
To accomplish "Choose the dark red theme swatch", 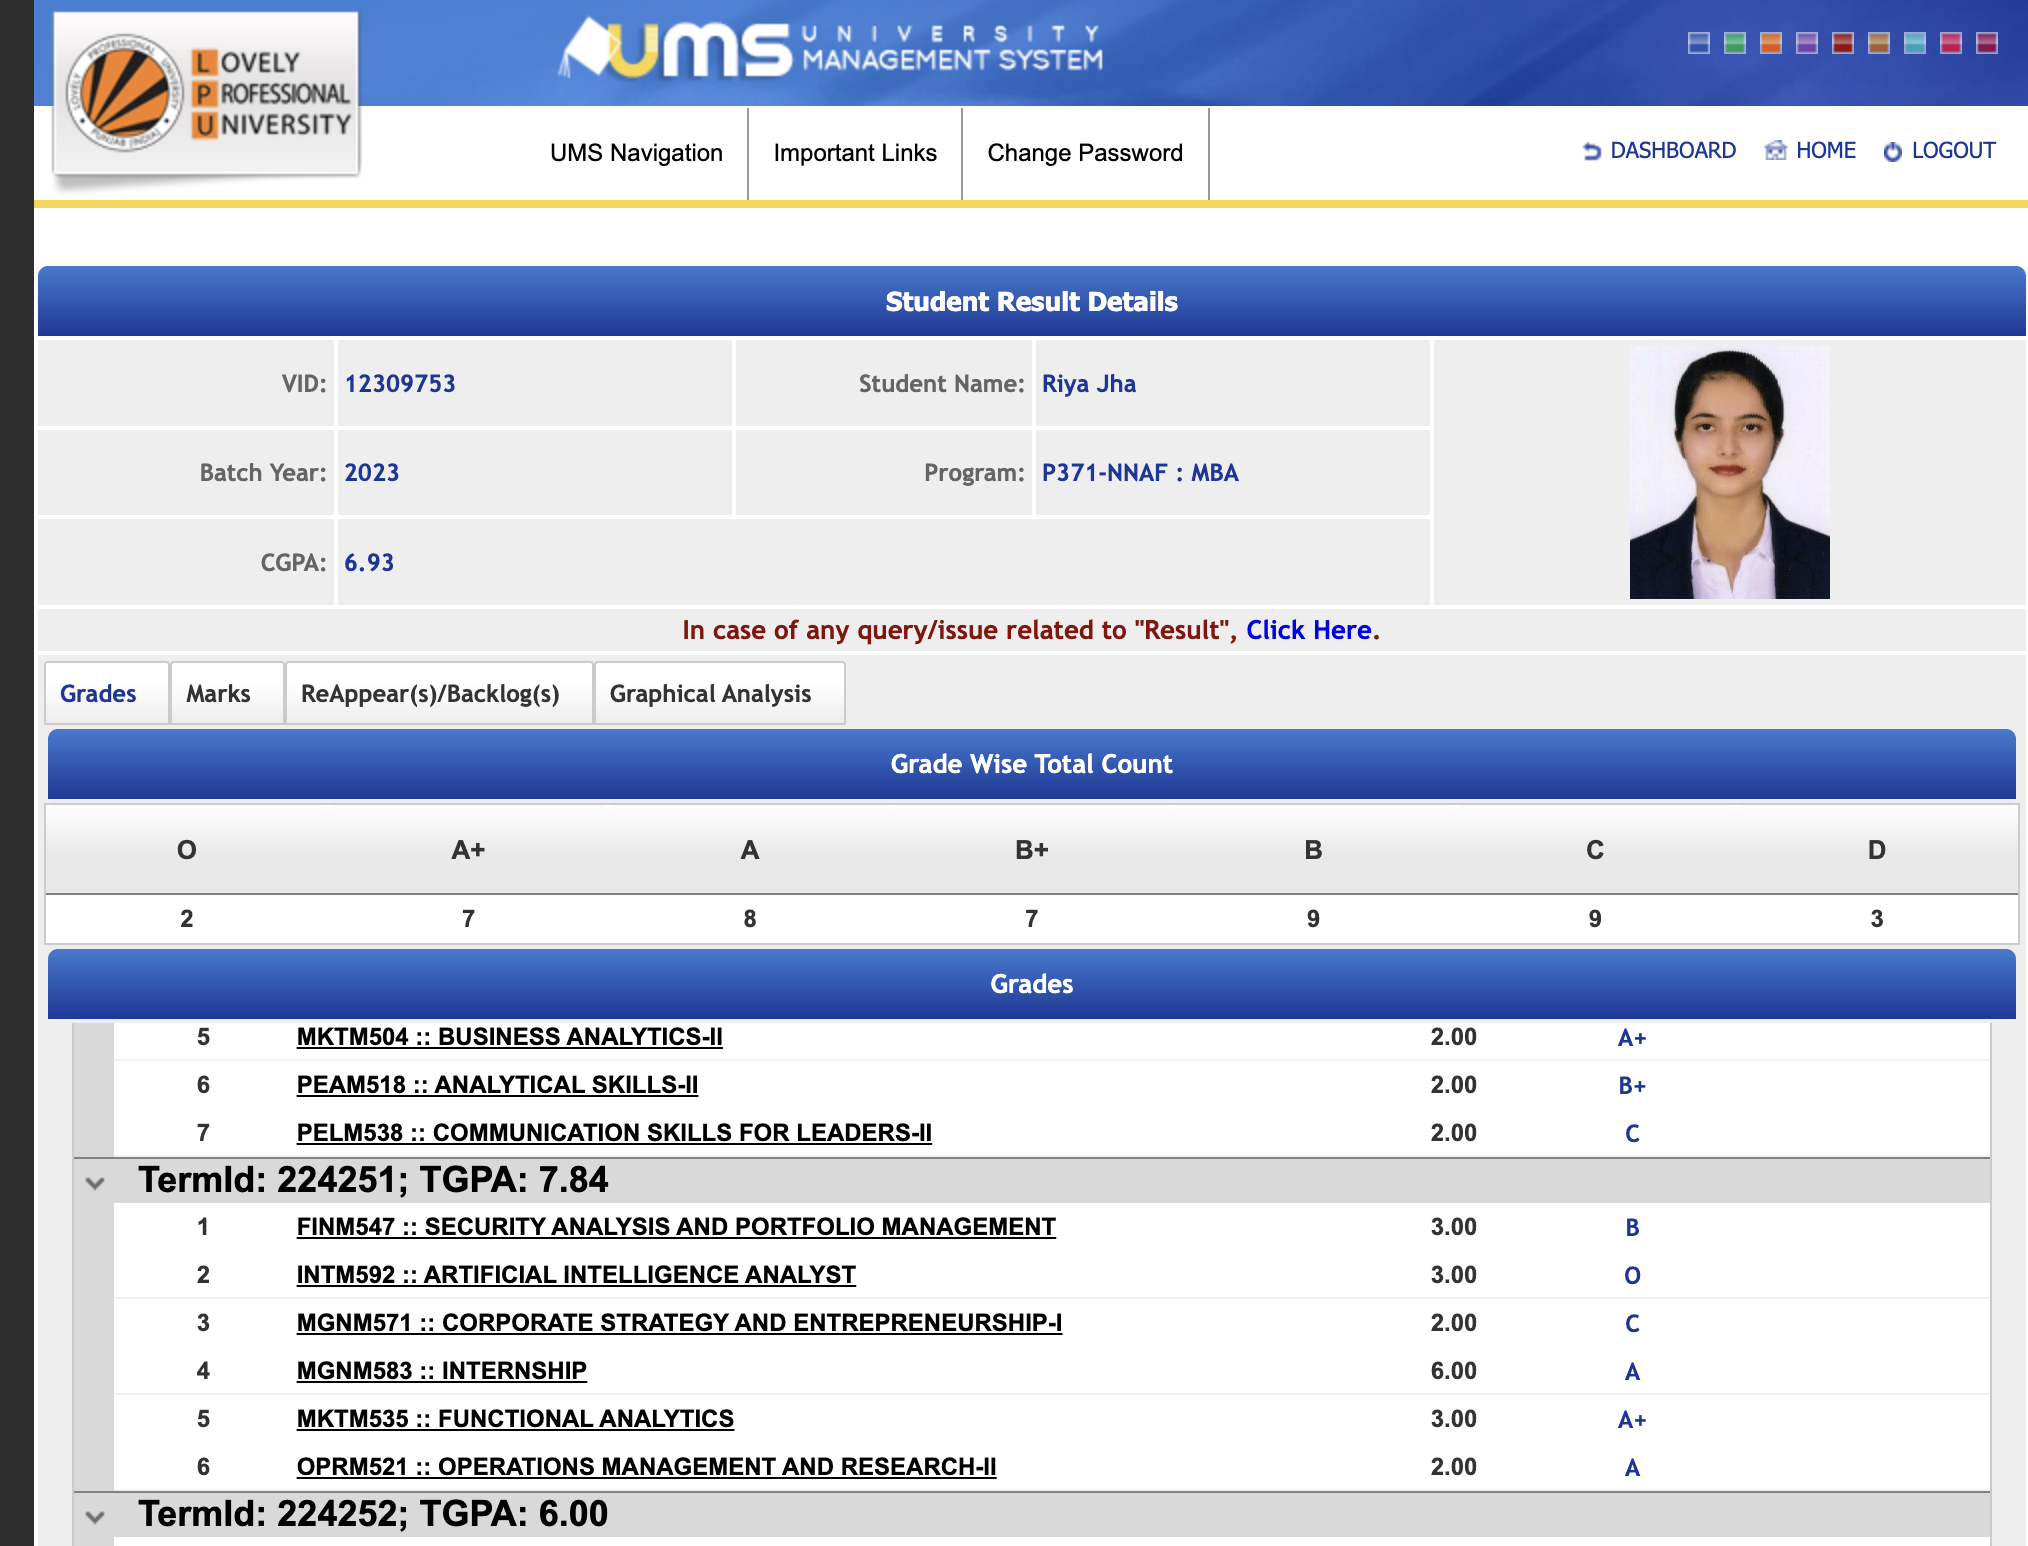I will coord(1843,43).
